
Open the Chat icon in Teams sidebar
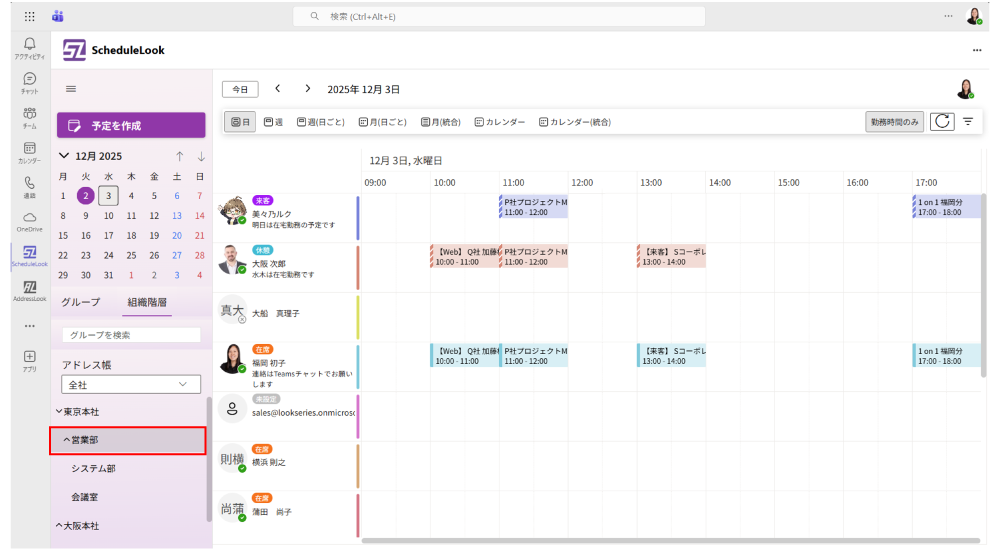29,82
